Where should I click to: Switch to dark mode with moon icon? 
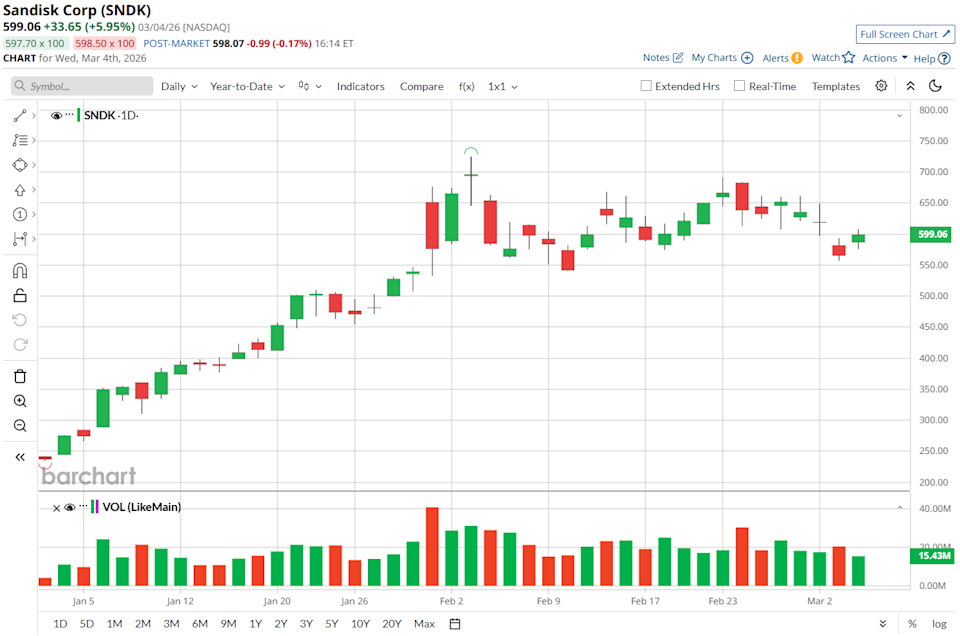[935, 86]
